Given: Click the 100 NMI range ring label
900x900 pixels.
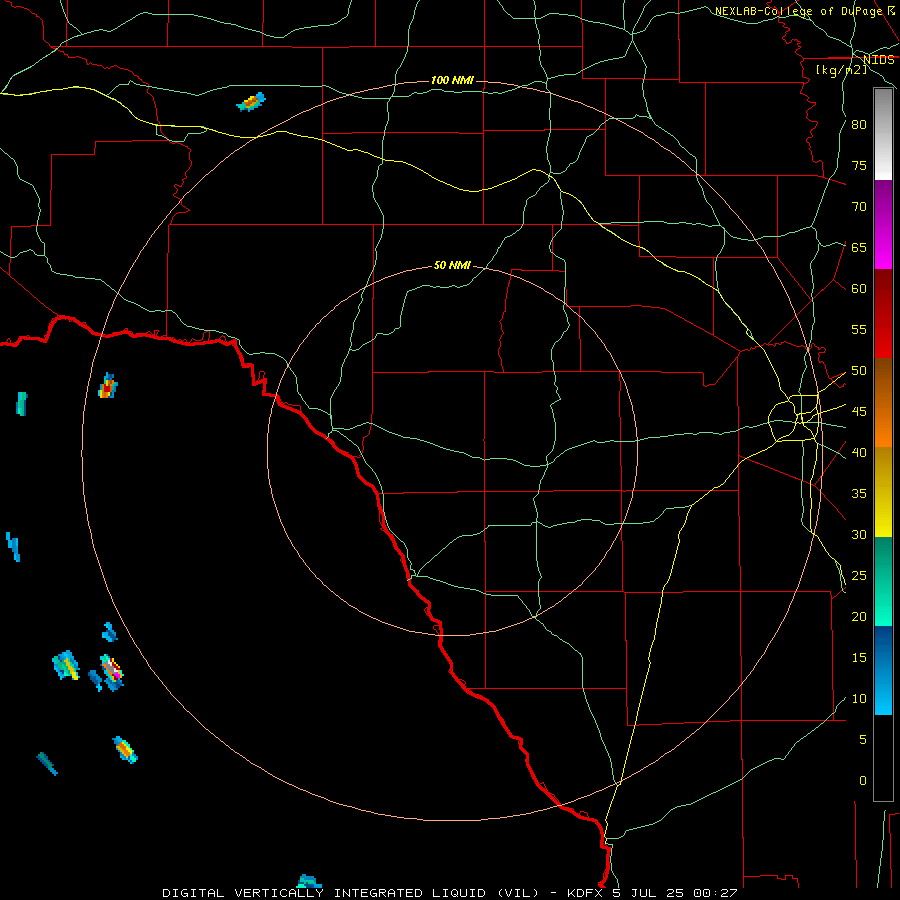Looking at the screenshot, I should tap(452, 80).
